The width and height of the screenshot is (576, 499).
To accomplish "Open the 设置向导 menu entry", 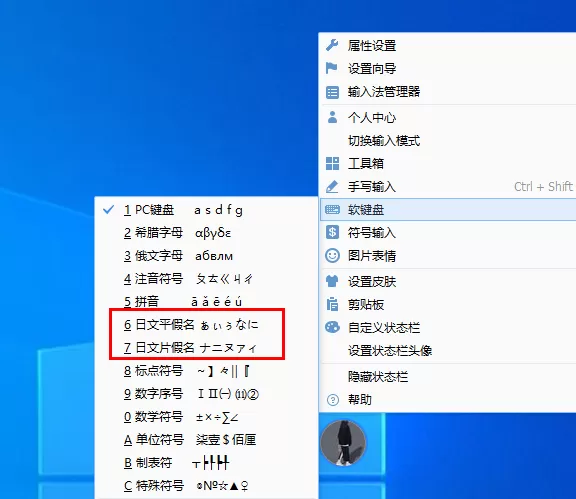I will point(447,69).
